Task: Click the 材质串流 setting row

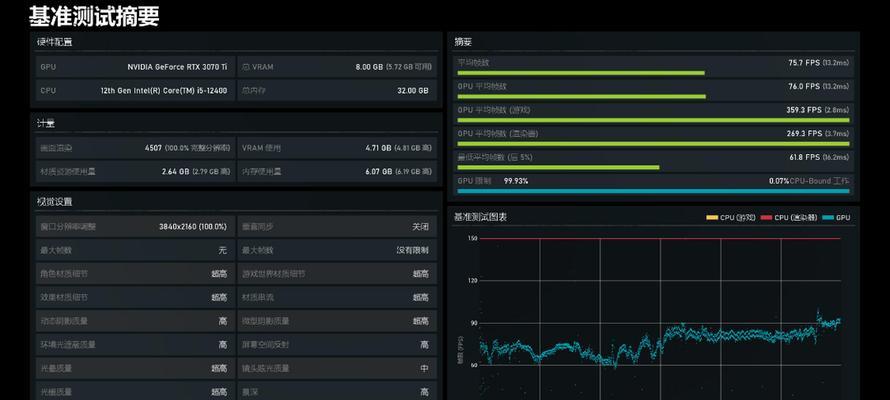Action: click(337, 297)
